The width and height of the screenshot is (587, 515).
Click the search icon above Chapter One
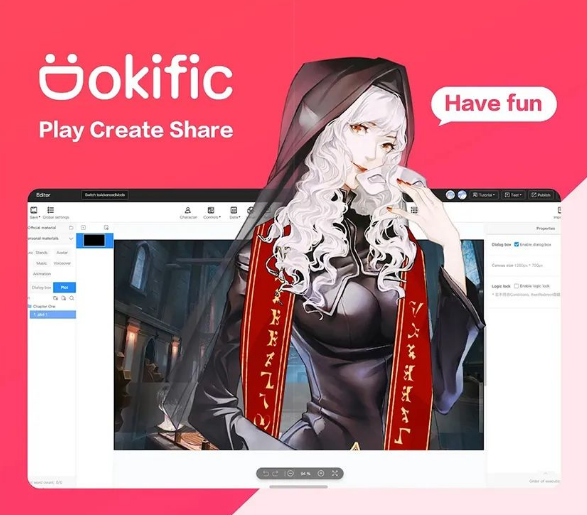pyautogui.click(x=72, y=298)
